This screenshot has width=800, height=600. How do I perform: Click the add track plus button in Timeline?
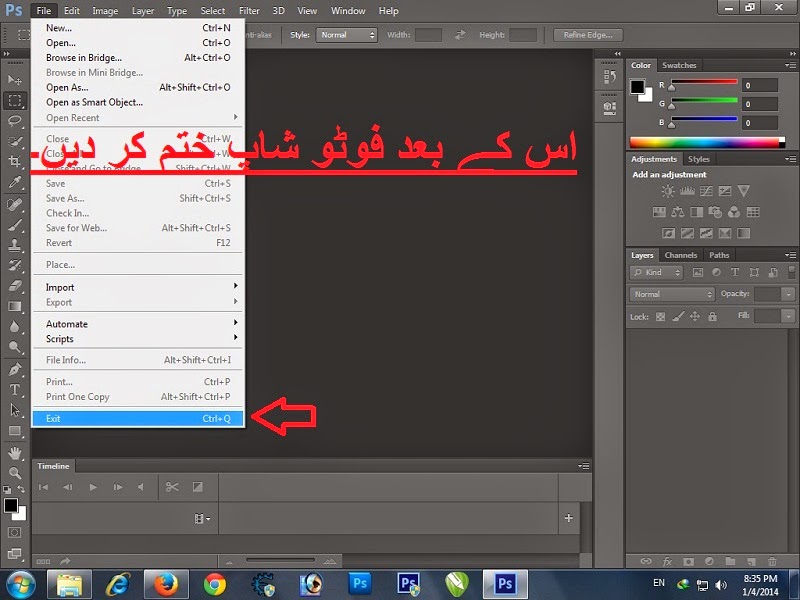(568, 518)
